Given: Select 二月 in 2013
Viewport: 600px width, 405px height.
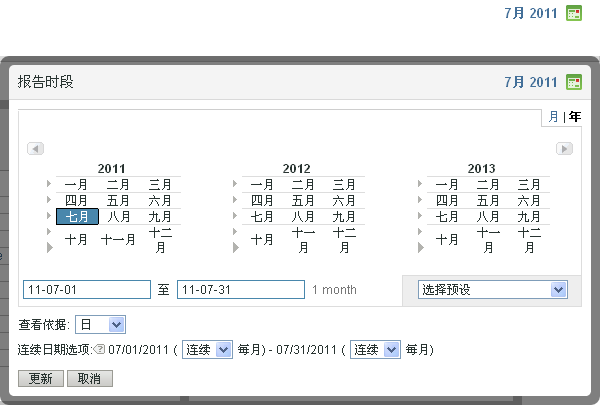Looking at the screenshot, I should (488, 185).
